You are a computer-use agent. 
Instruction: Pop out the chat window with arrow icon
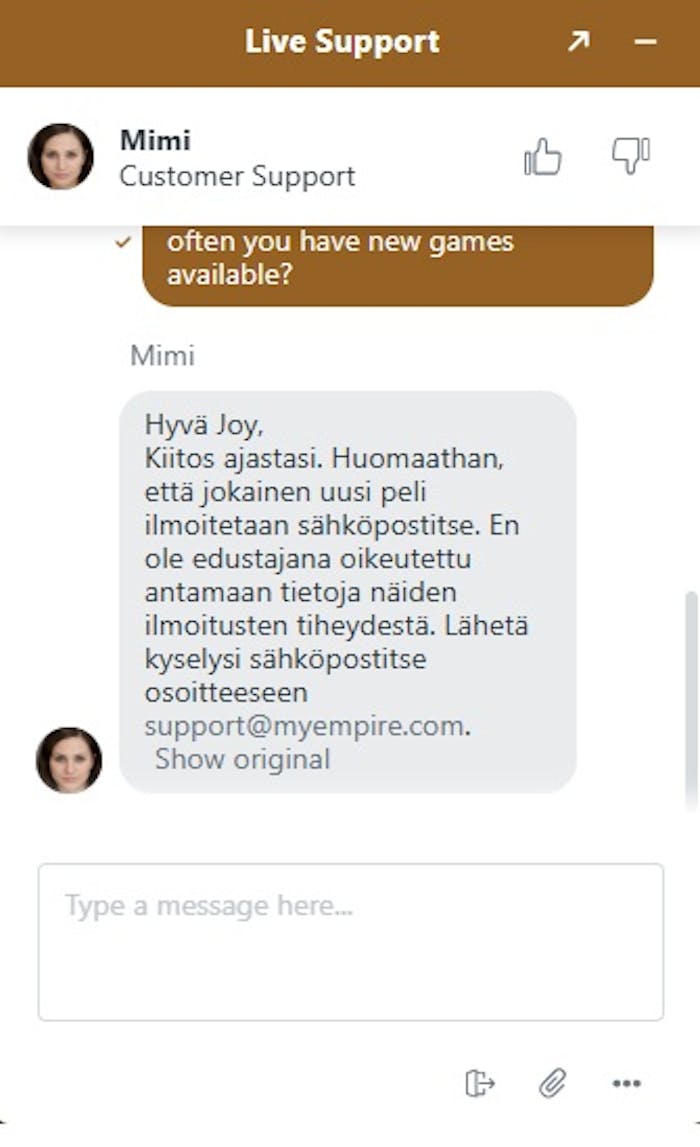pyautogui.click(x=579, y=41)
